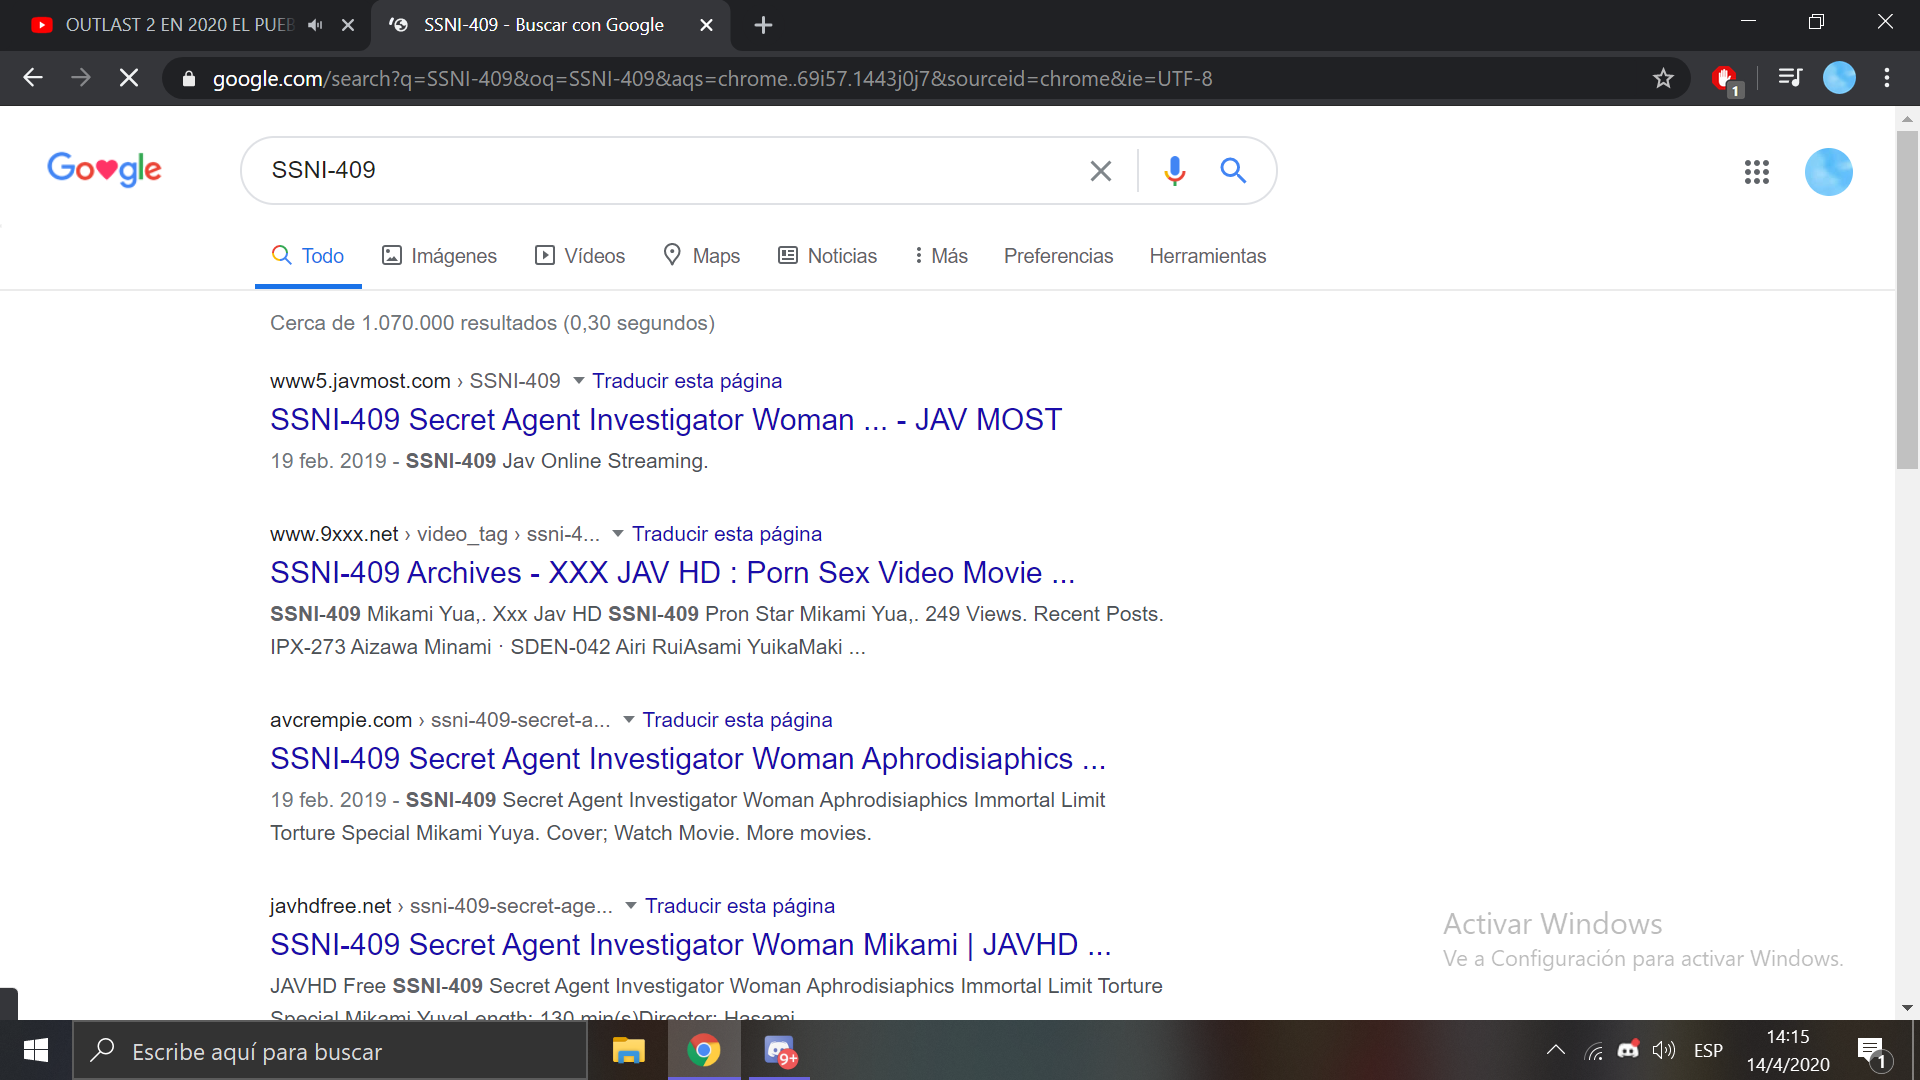Image resolution: width=1920 pixels, height=1080 pixels.
Task: Click the blue search magnifier button
Action: (x=1233, y=171)
